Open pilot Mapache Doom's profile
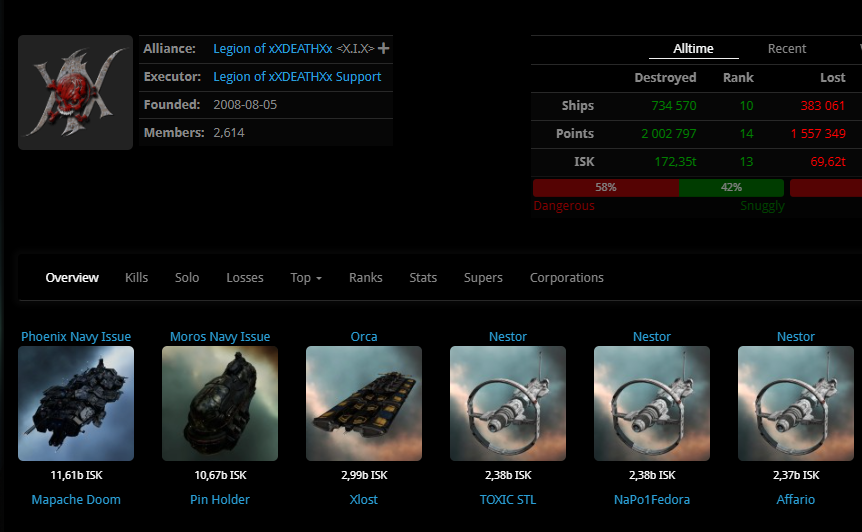 [x=76, y=499]
